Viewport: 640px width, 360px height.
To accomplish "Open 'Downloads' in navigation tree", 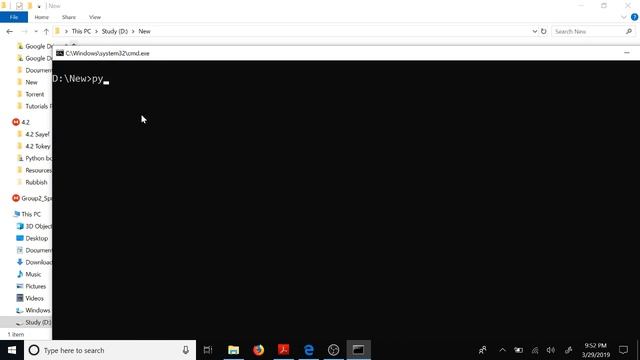I will pyautogui.click(x=34, y=262).
